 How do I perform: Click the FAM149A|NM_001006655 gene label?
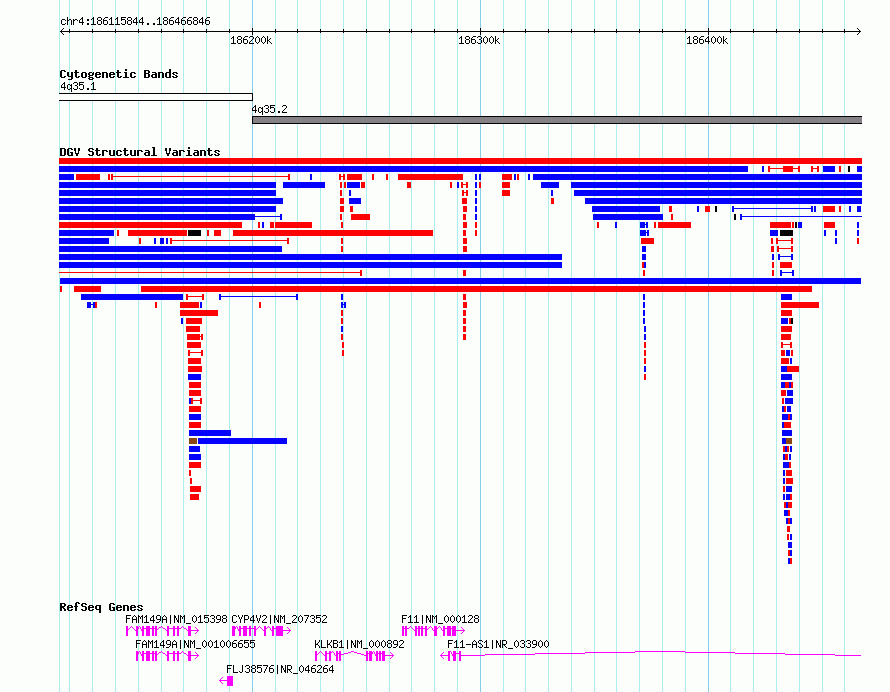195,644
